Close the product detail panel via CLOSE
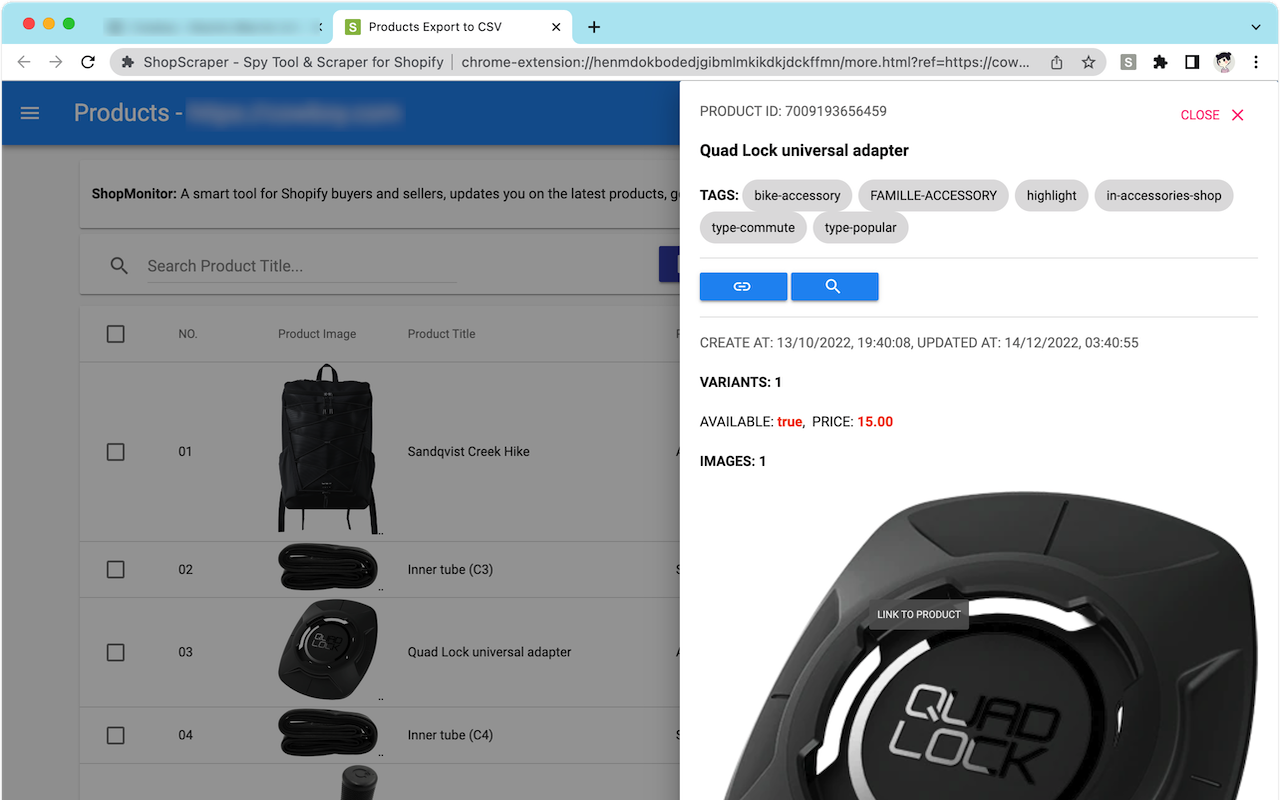The height and width of the screenshot is (800, 1280). [1212, 114]
